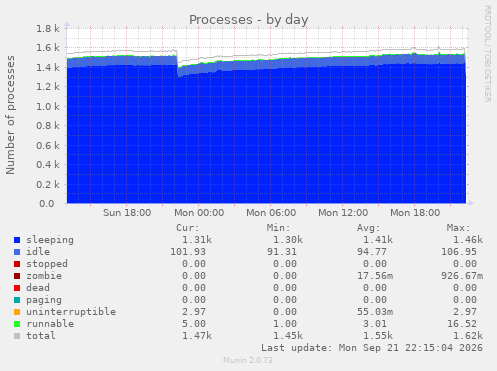Image resolution: width=497 pixels, height=371 pixels.
Task: Click the 'Mon 18:00' time axis label
Action: click(x=415, y=213)
